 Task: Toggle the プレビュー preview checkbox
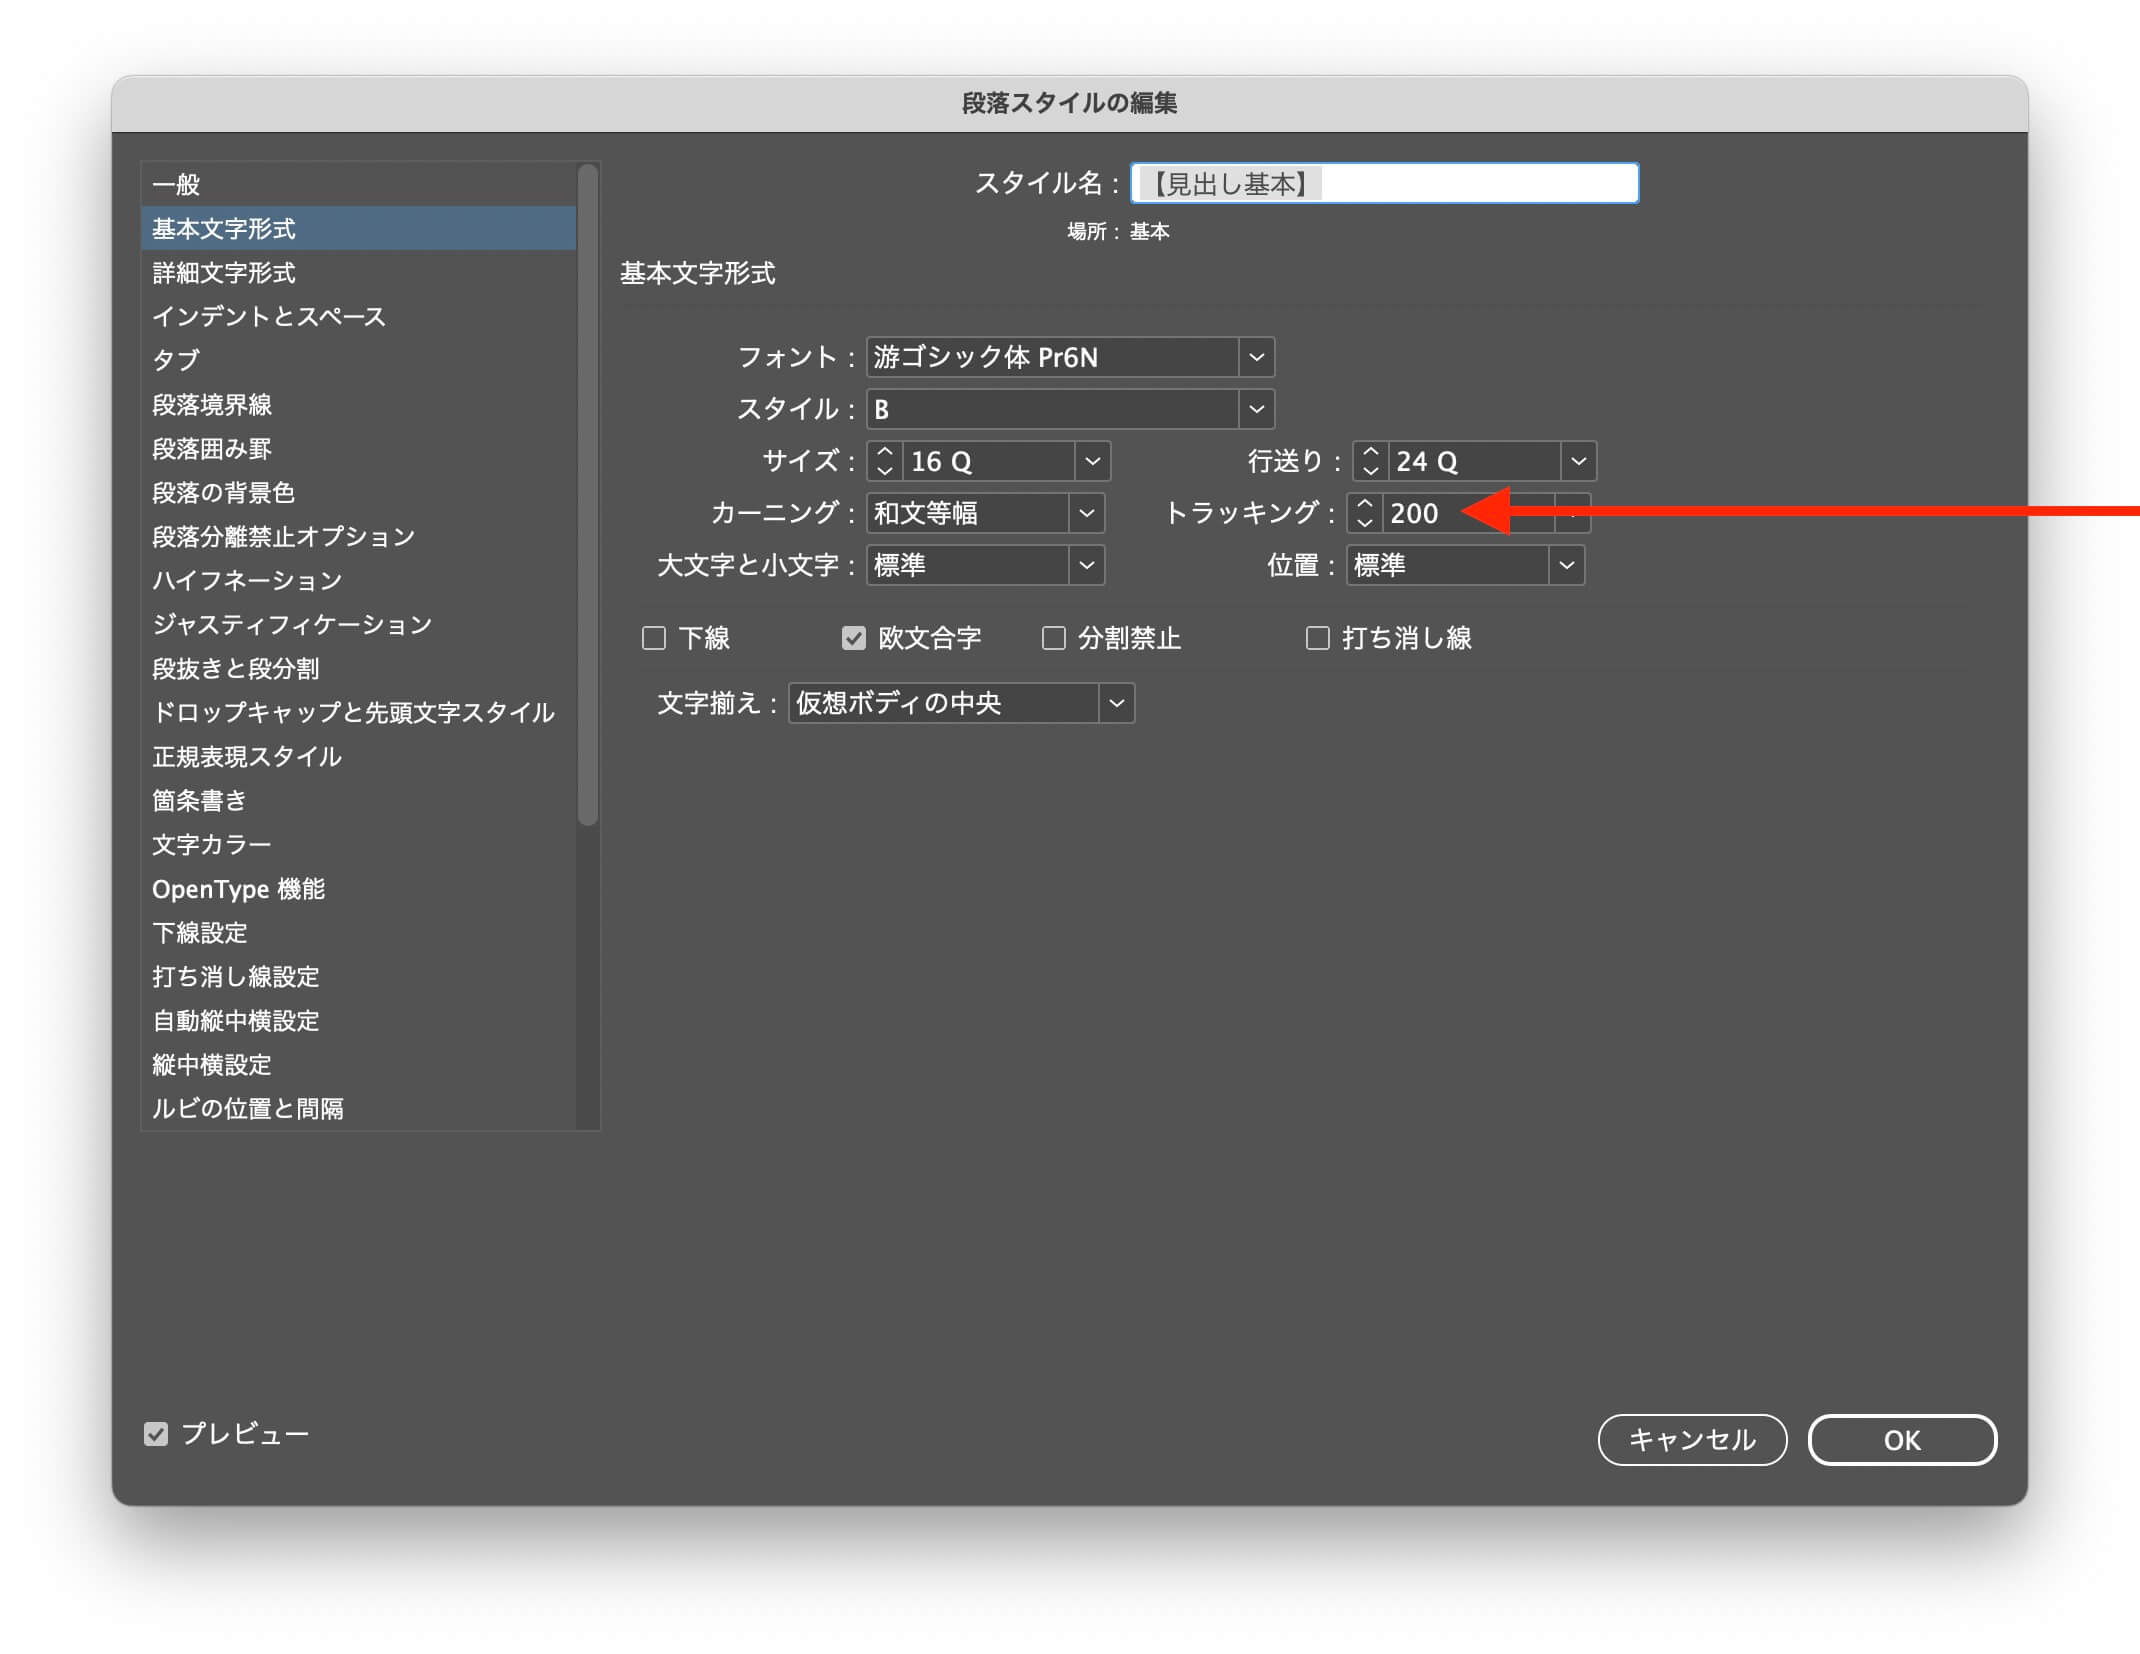click(156, 1434)
